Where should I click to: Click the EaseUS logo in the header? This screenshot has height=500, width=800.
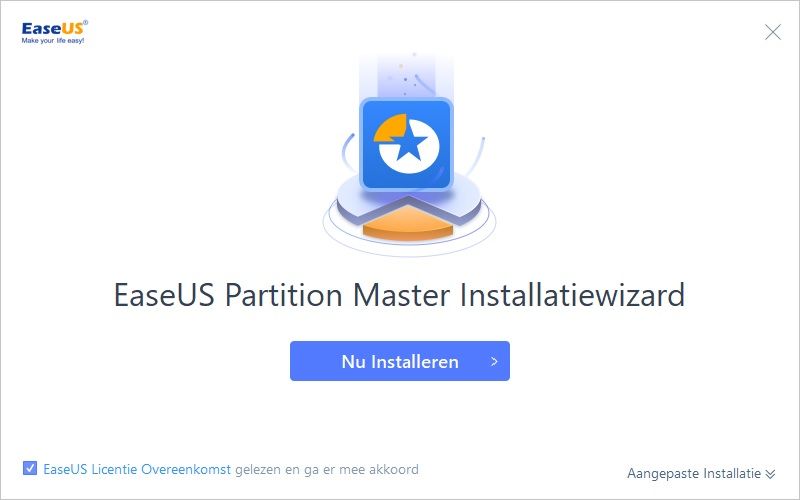(x=54, y=32)
